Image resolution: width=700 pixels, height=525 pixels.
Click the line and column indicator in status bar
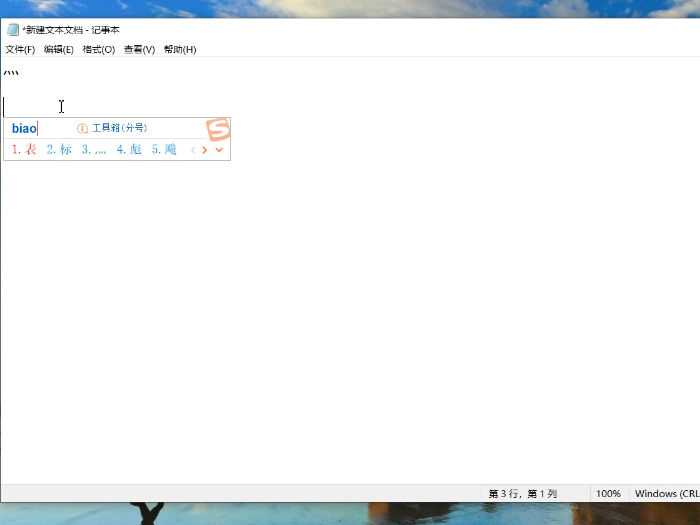522,494
